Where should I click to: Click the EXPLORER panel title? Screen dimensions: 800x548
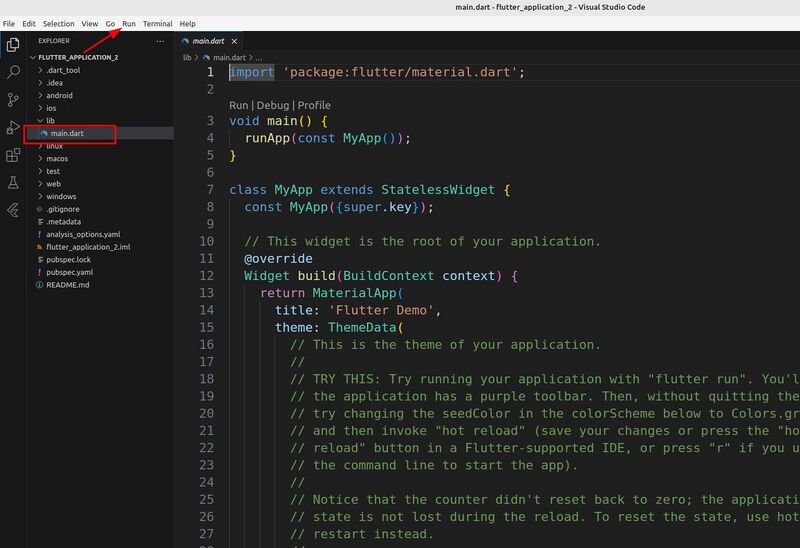tap(54, 41)
